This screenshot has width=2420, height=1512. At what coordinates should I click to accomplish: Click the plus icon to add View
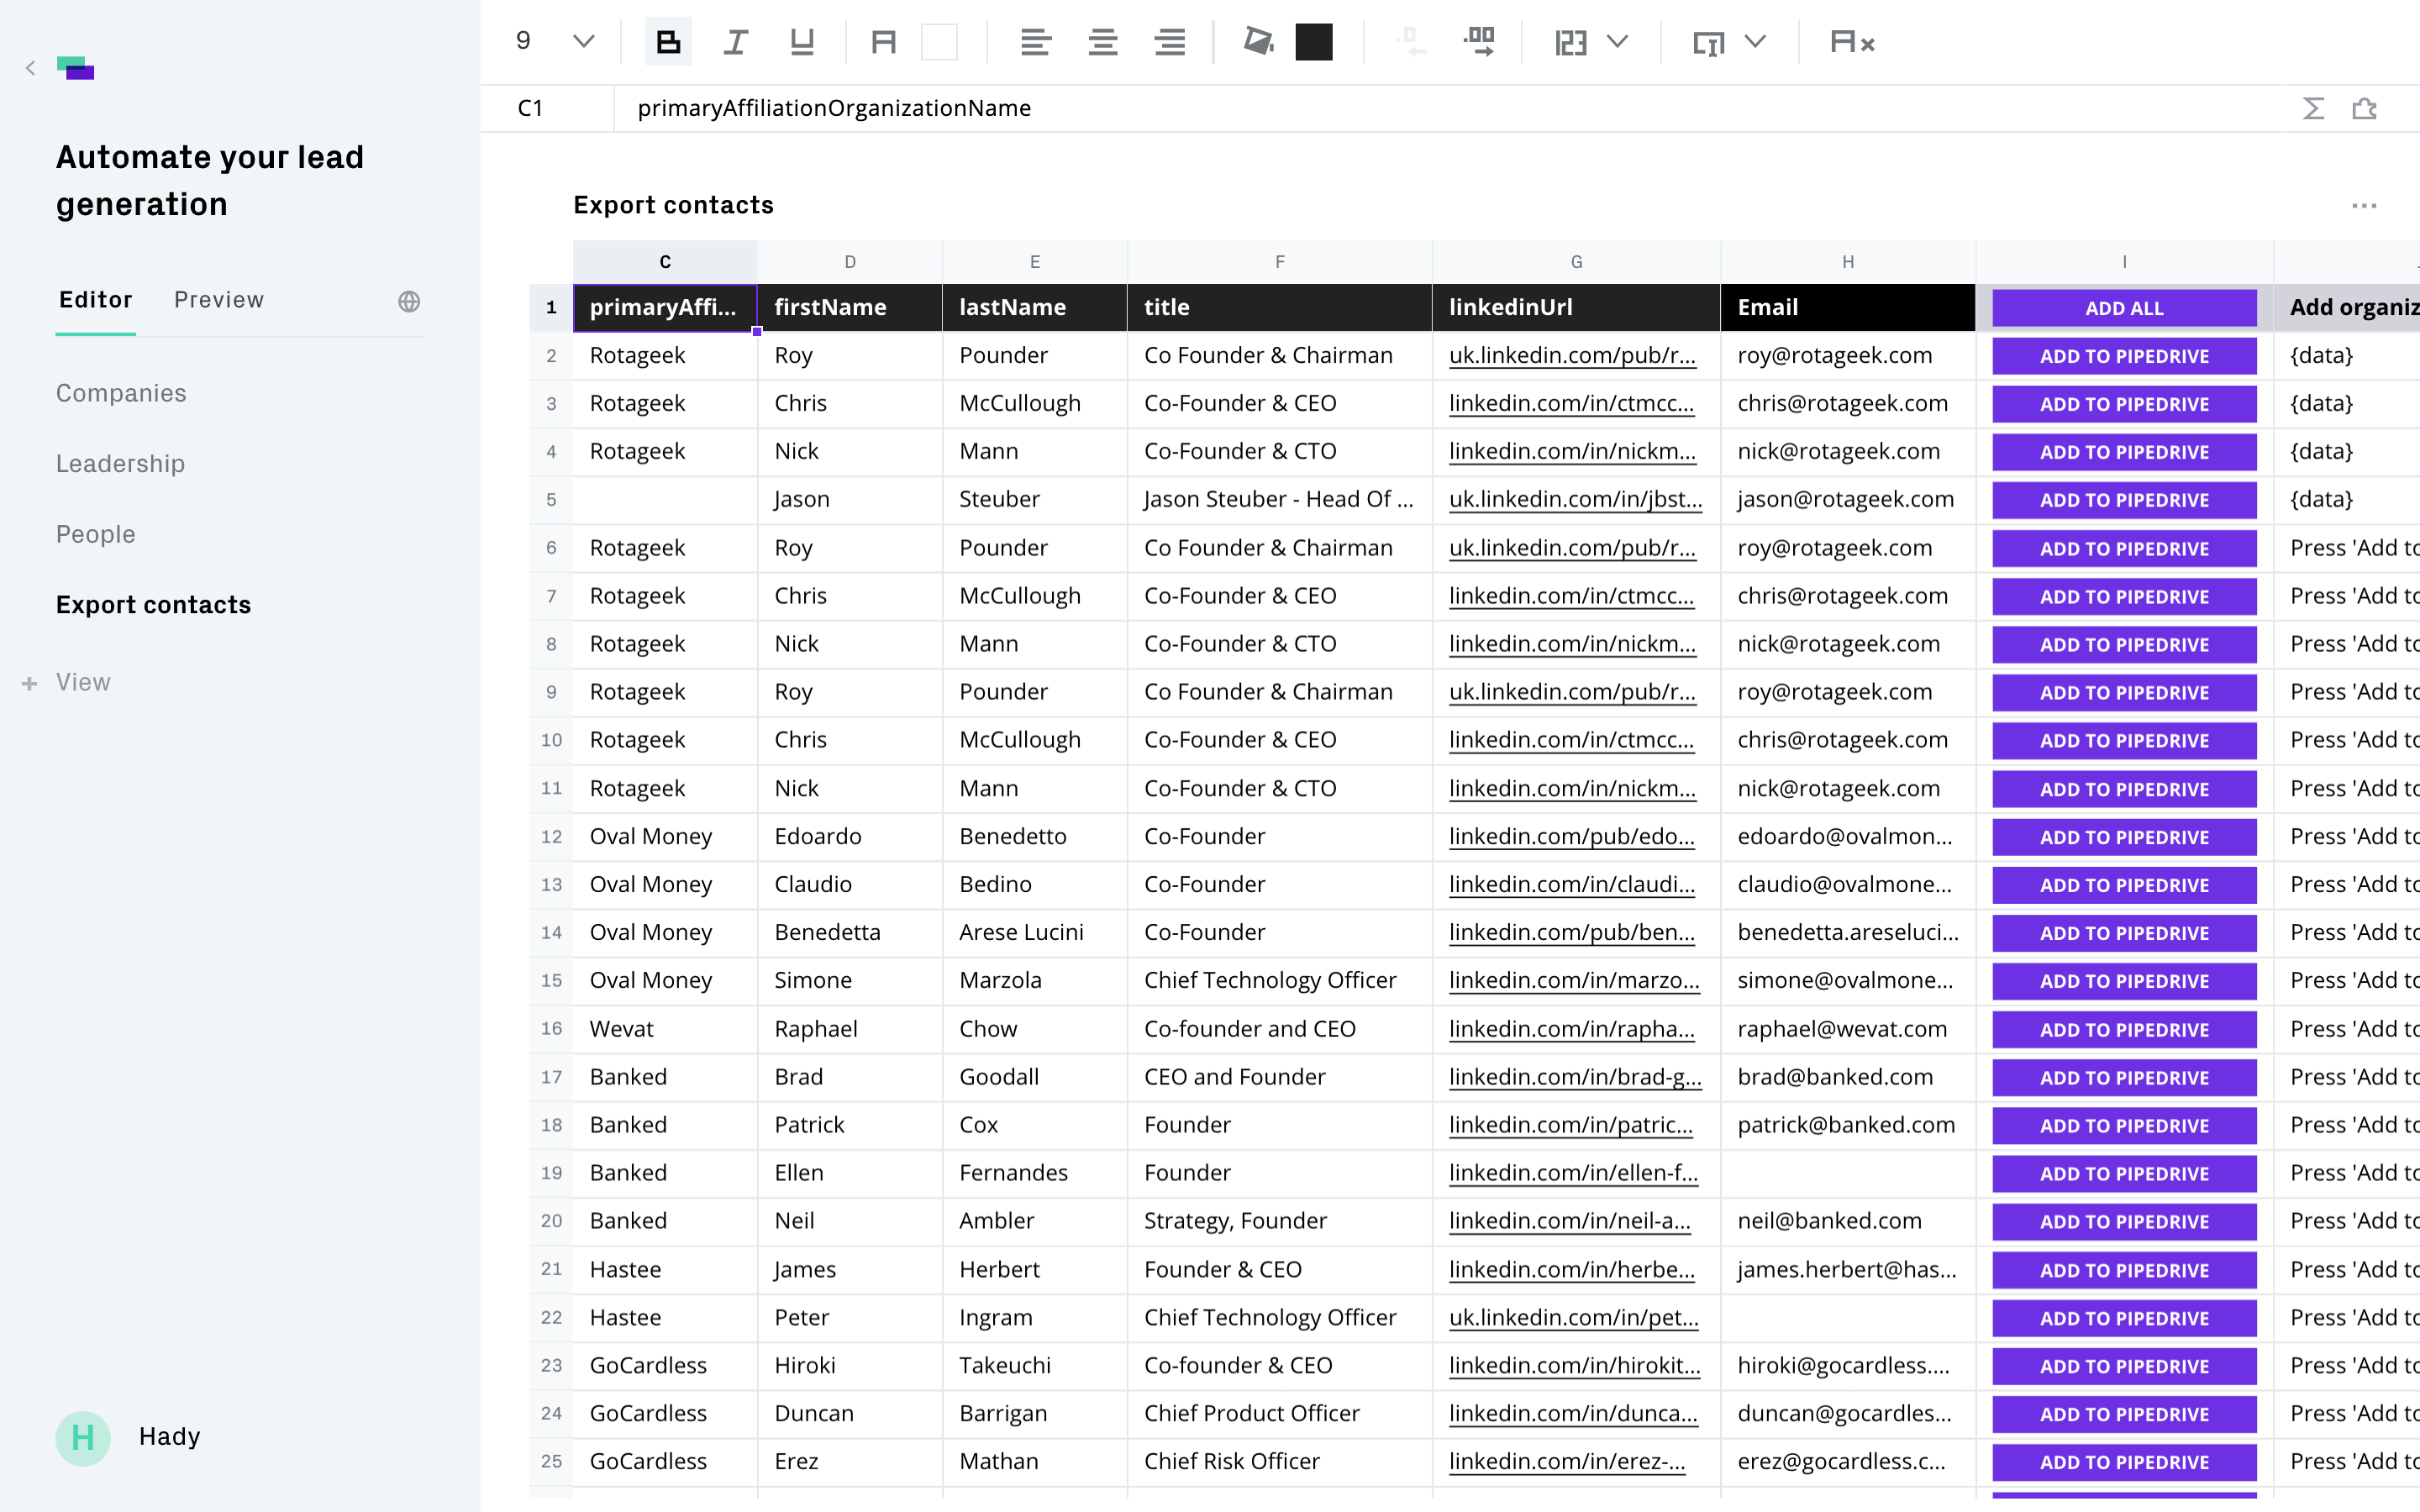click(x=30, y=683)
